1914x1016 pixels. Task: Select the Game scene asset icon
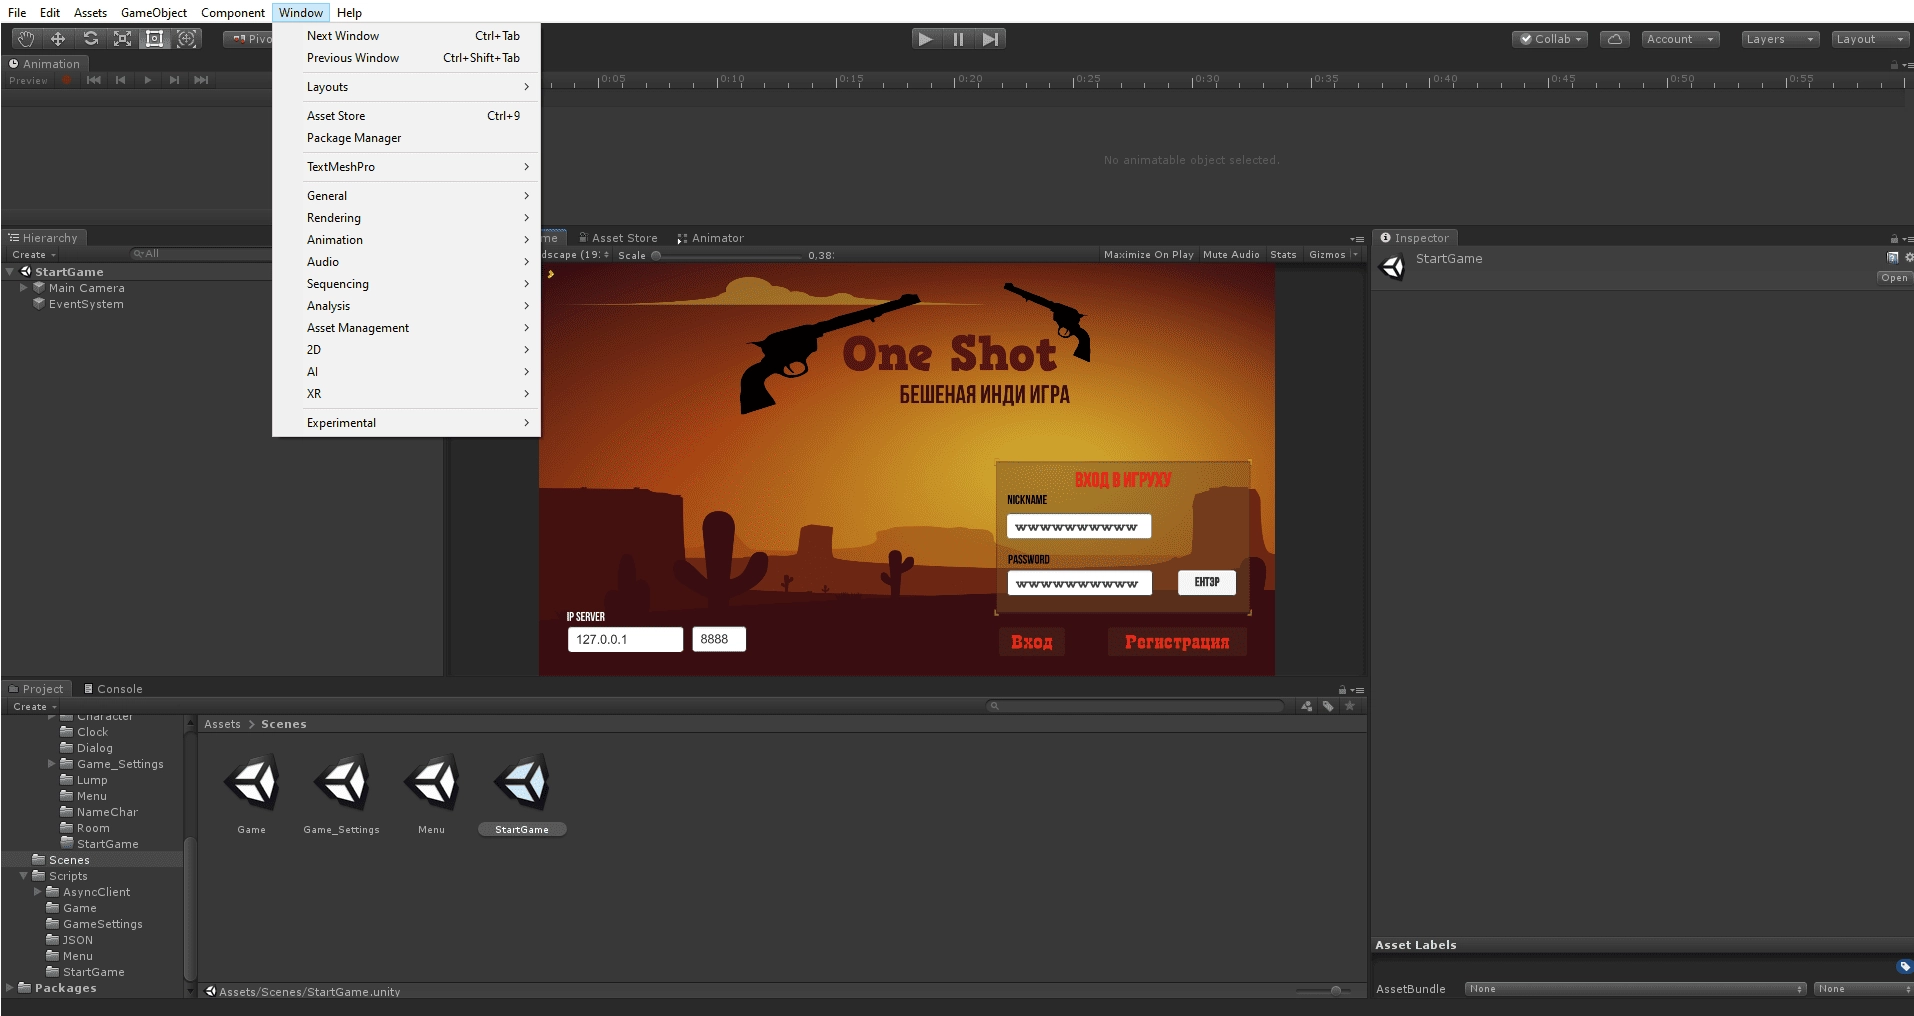point(251,782)
